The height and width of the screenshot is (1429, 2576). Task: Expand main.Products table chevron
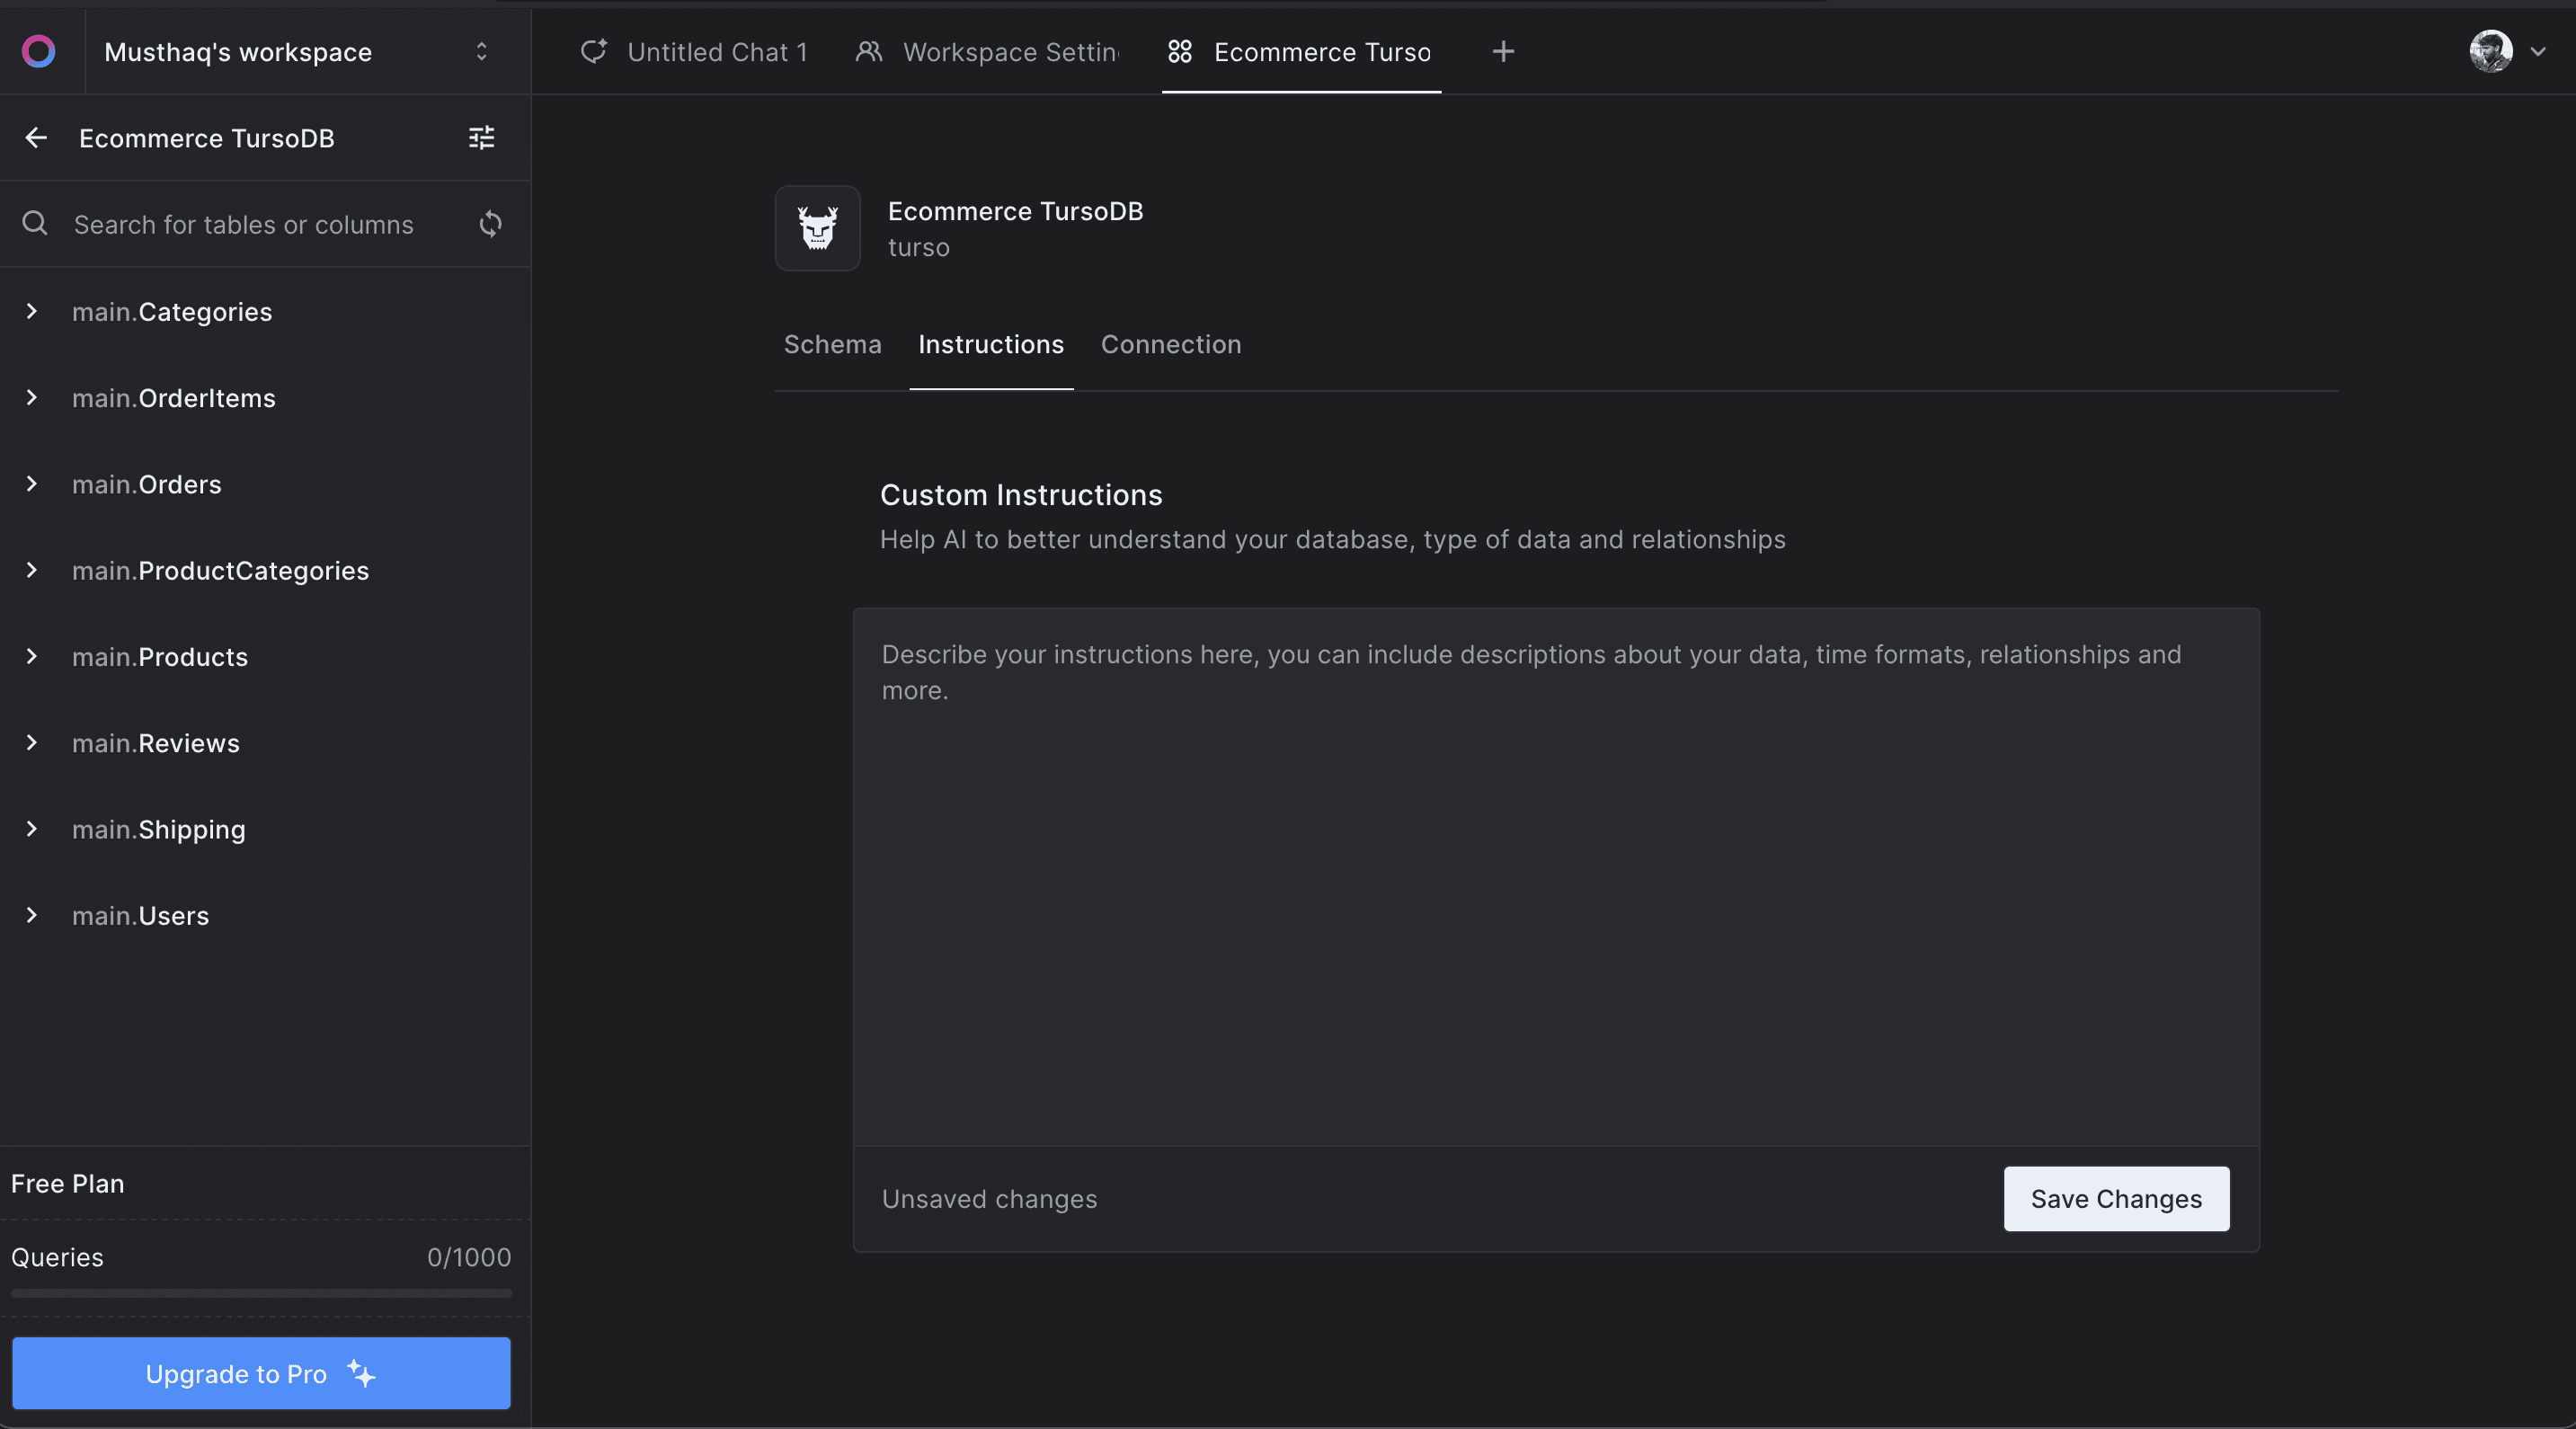[32, 656]
